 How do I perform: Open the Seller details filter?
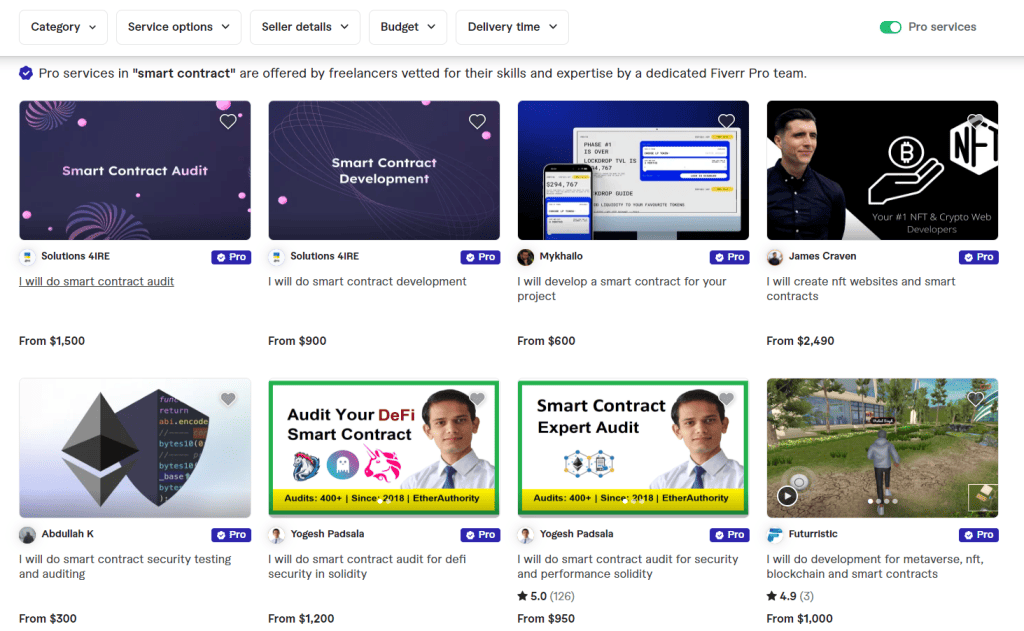point(304,27)
